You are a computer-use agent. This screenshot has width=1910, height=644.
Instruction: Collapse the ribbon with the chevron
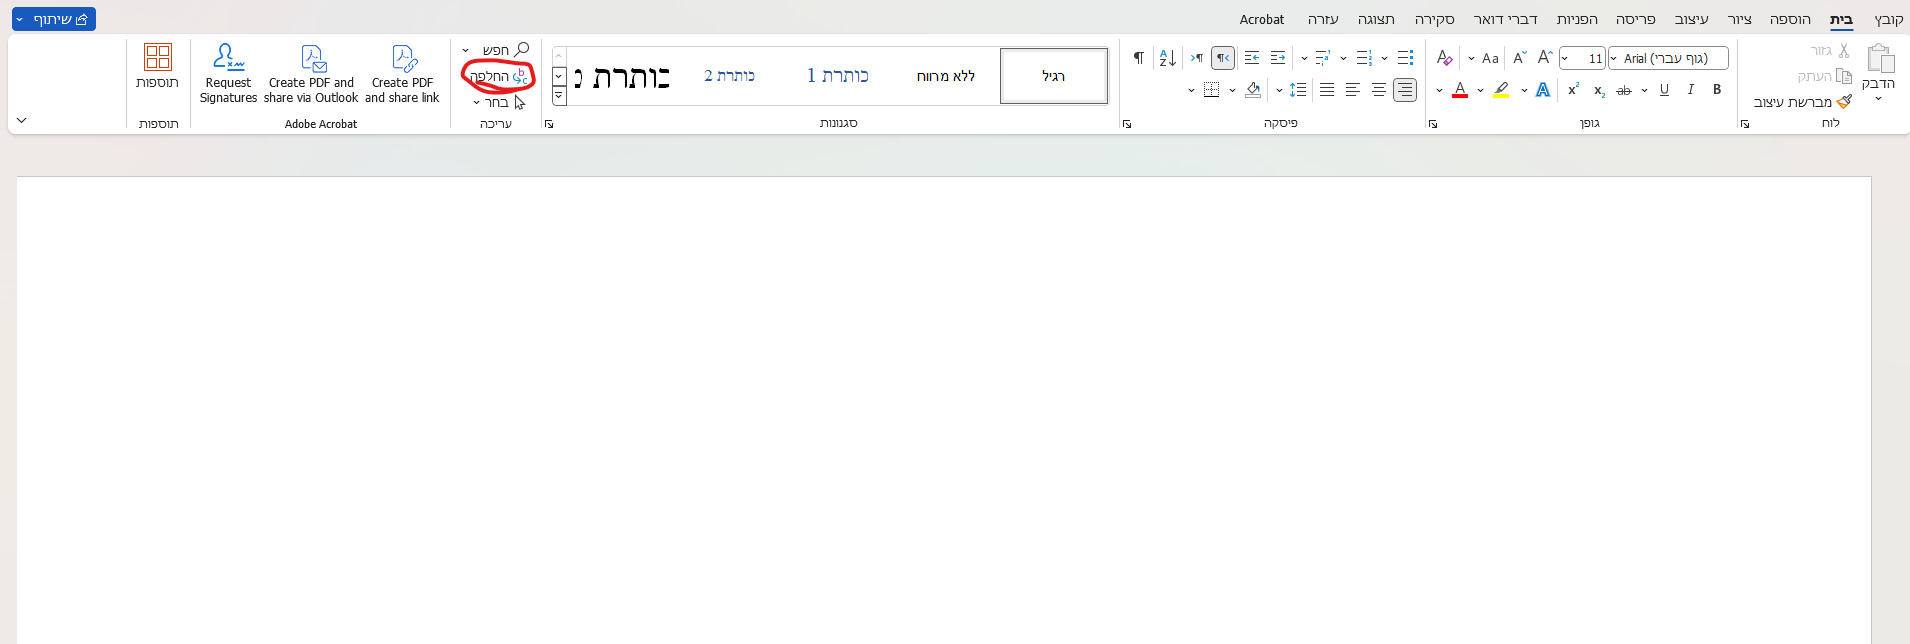[21, 120]
